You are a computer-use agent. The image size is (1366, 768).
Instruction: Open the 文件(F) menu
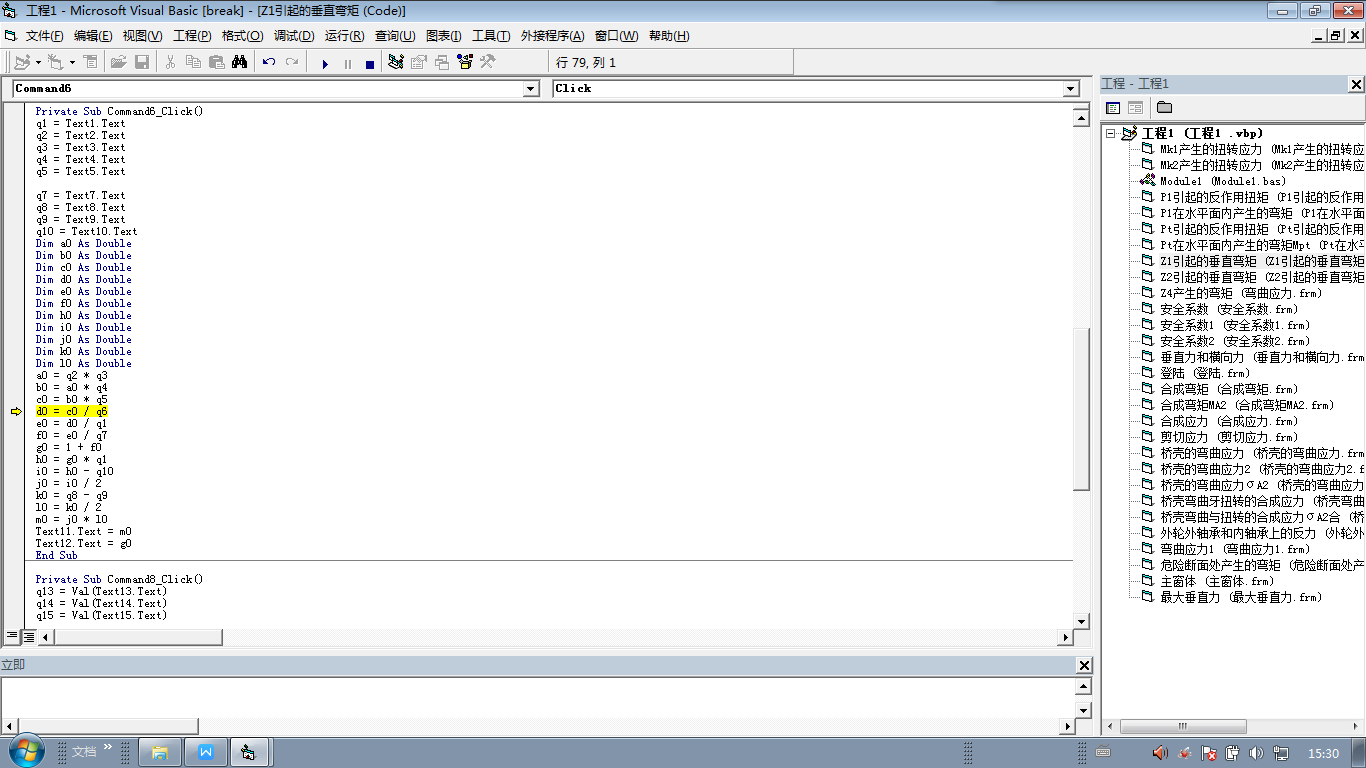click(45, 36)
